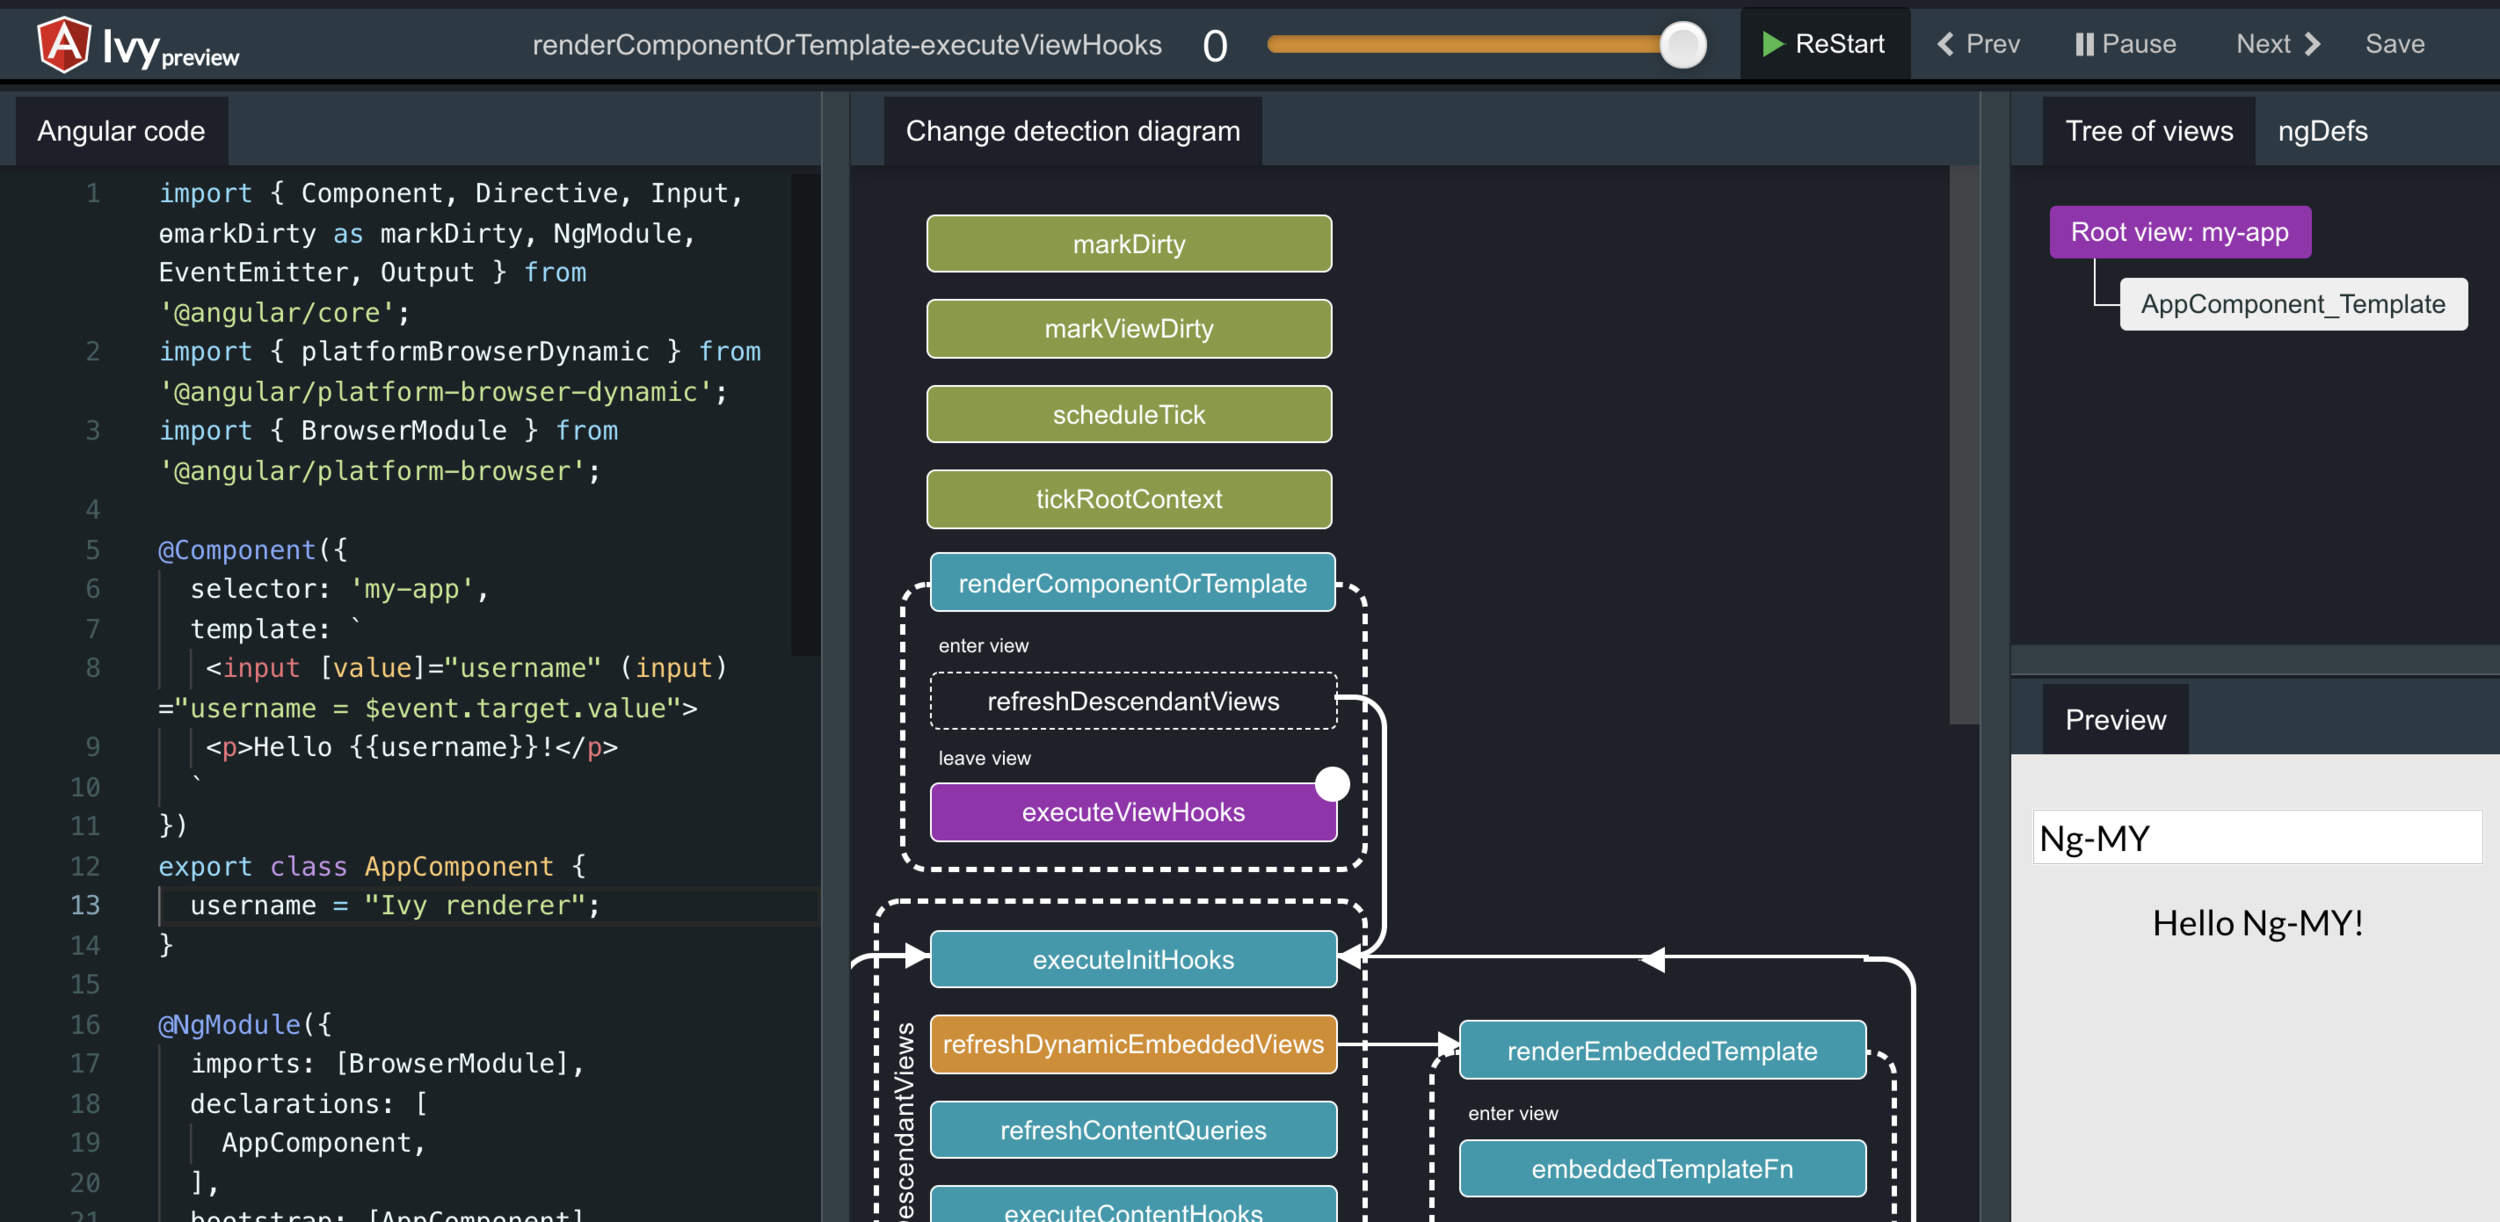
Task: Click the Pause bars icon
Action: [x=2084, y=44]
